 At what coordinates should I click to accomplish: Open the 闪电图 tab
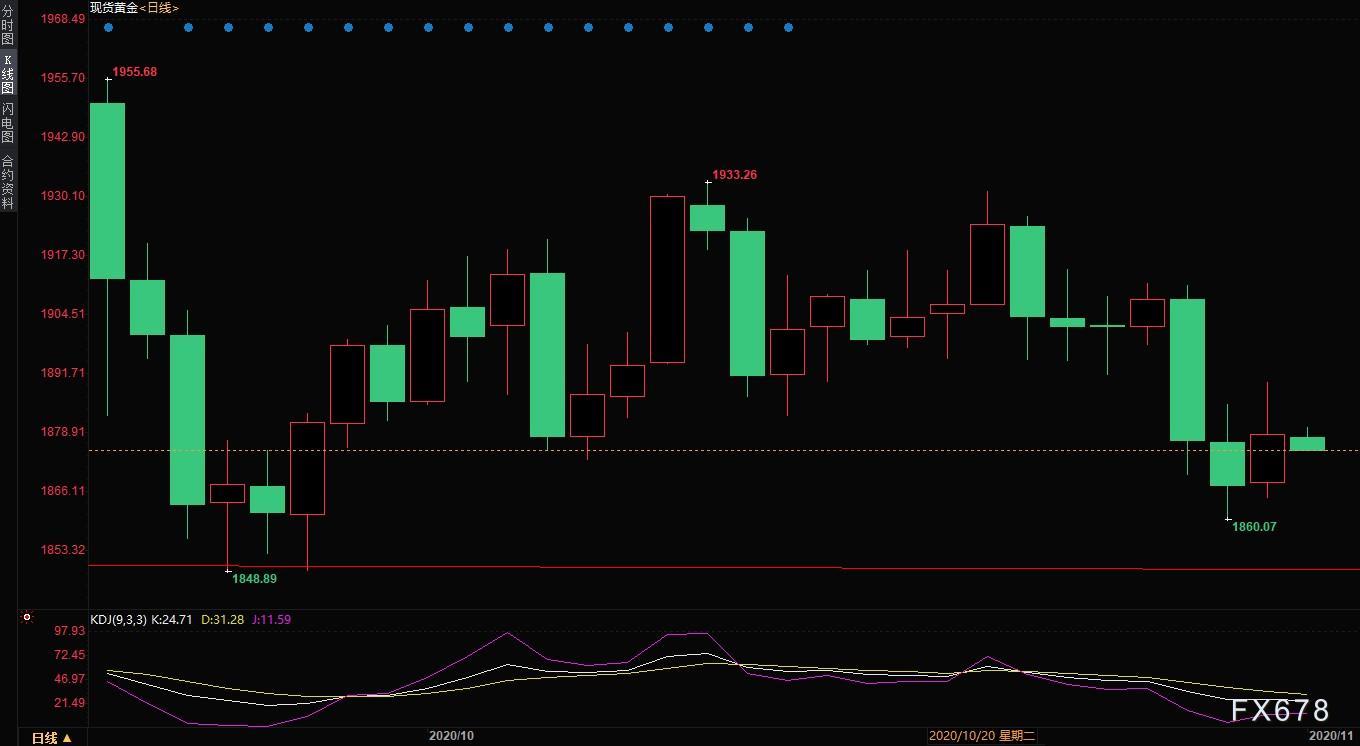pyautogui.click(x=8, y=123)
